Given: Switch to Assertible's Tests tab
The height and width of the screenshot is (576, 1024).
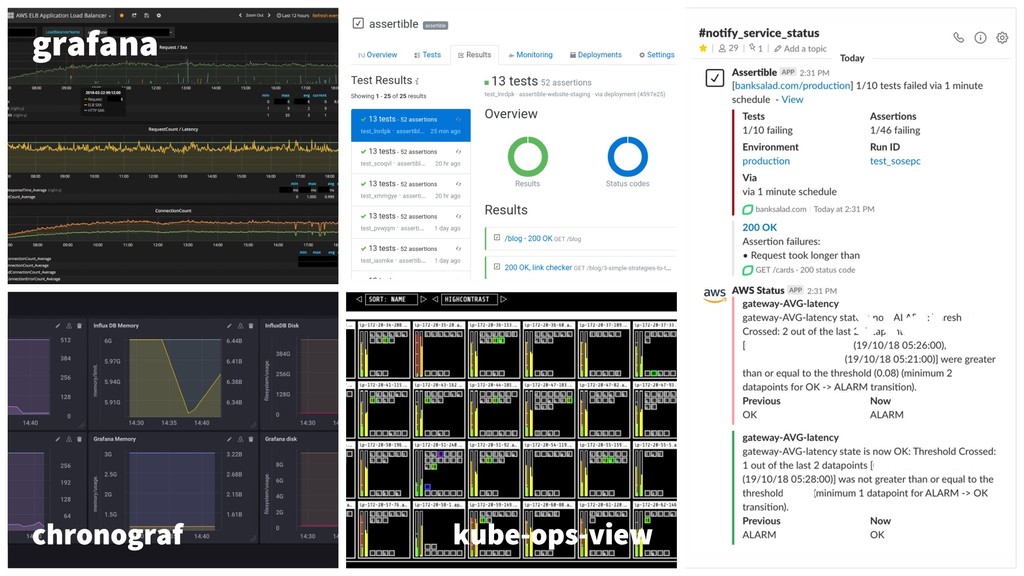Looking at the screenshot, I should [427, 55].
